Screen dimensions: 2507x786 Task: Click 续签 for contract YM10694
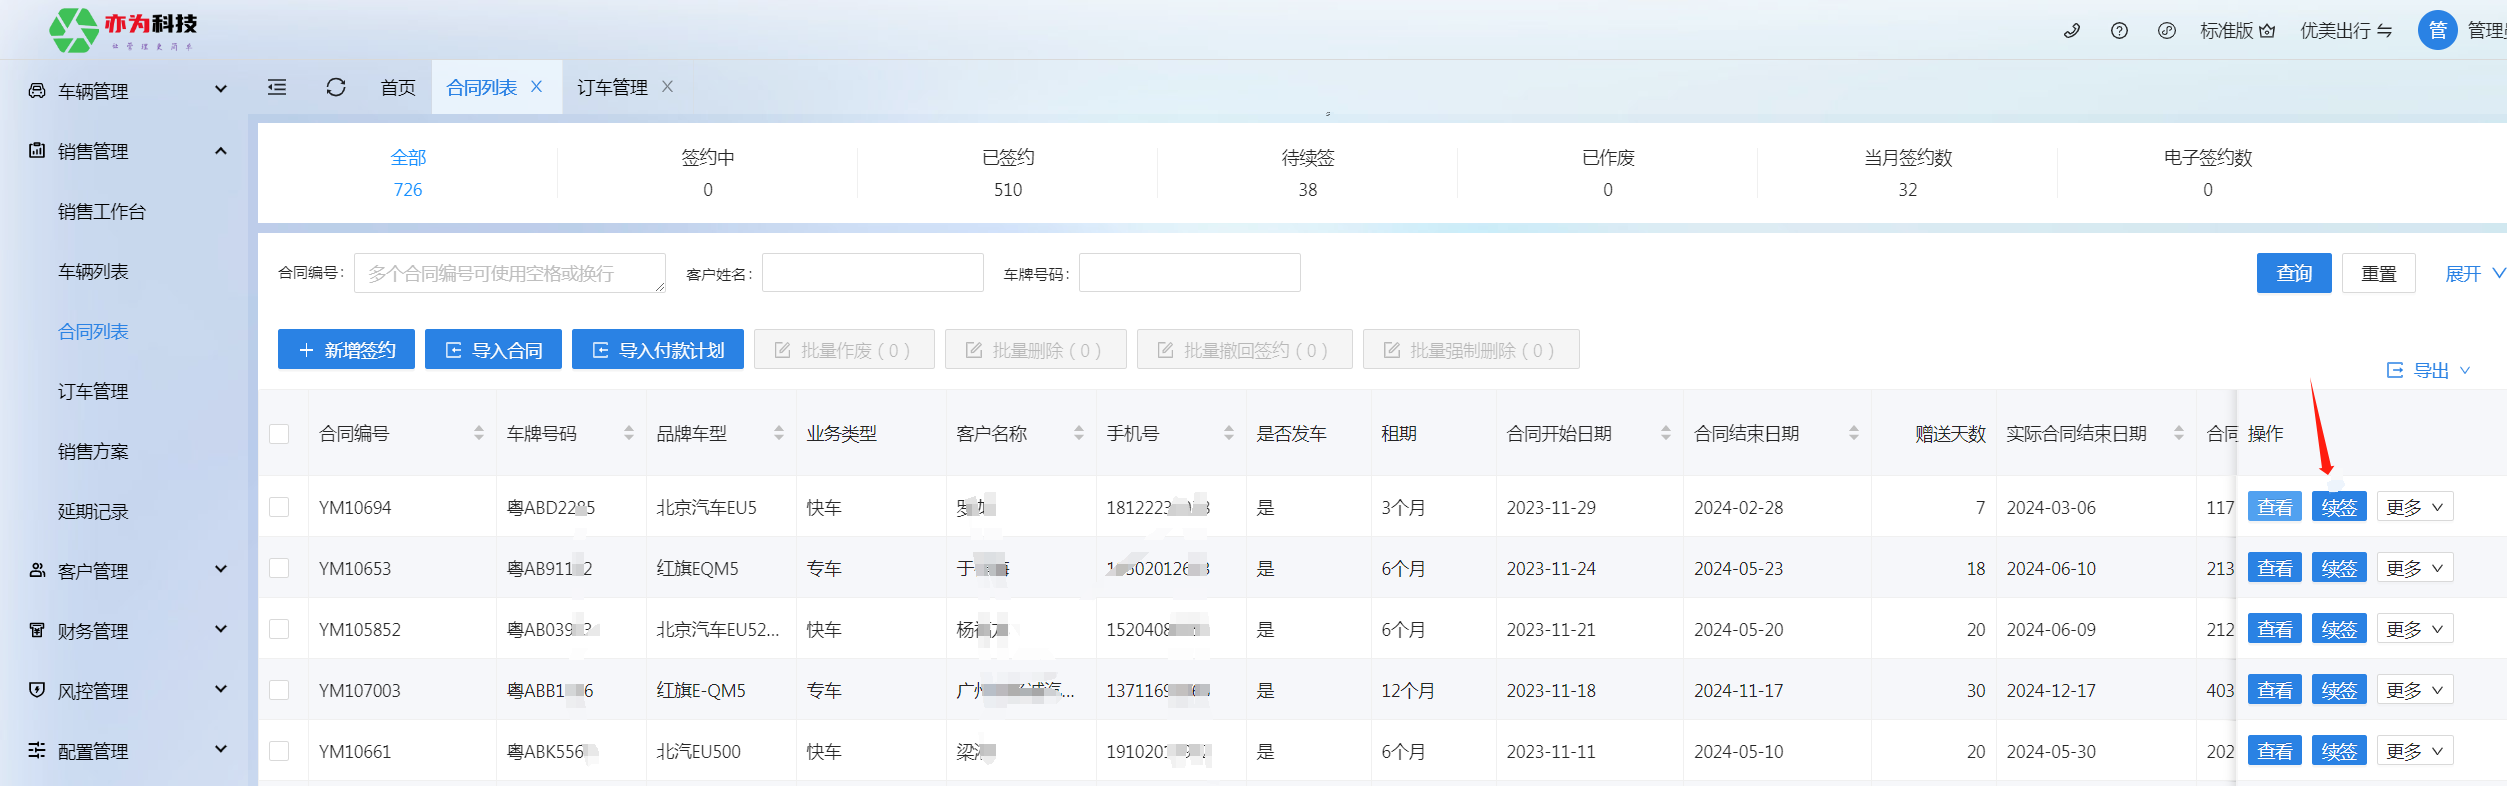(x=2339, y=508)
